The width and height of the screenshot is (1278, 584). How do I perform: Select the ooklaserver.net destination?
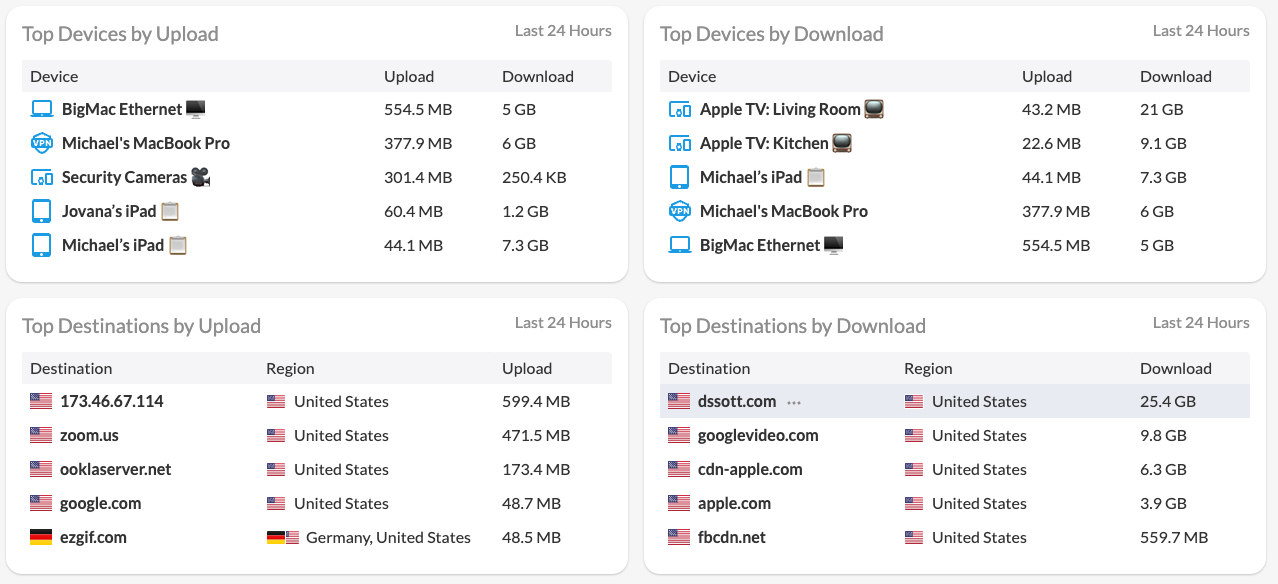pyautogui.click(x=116, y=469)
